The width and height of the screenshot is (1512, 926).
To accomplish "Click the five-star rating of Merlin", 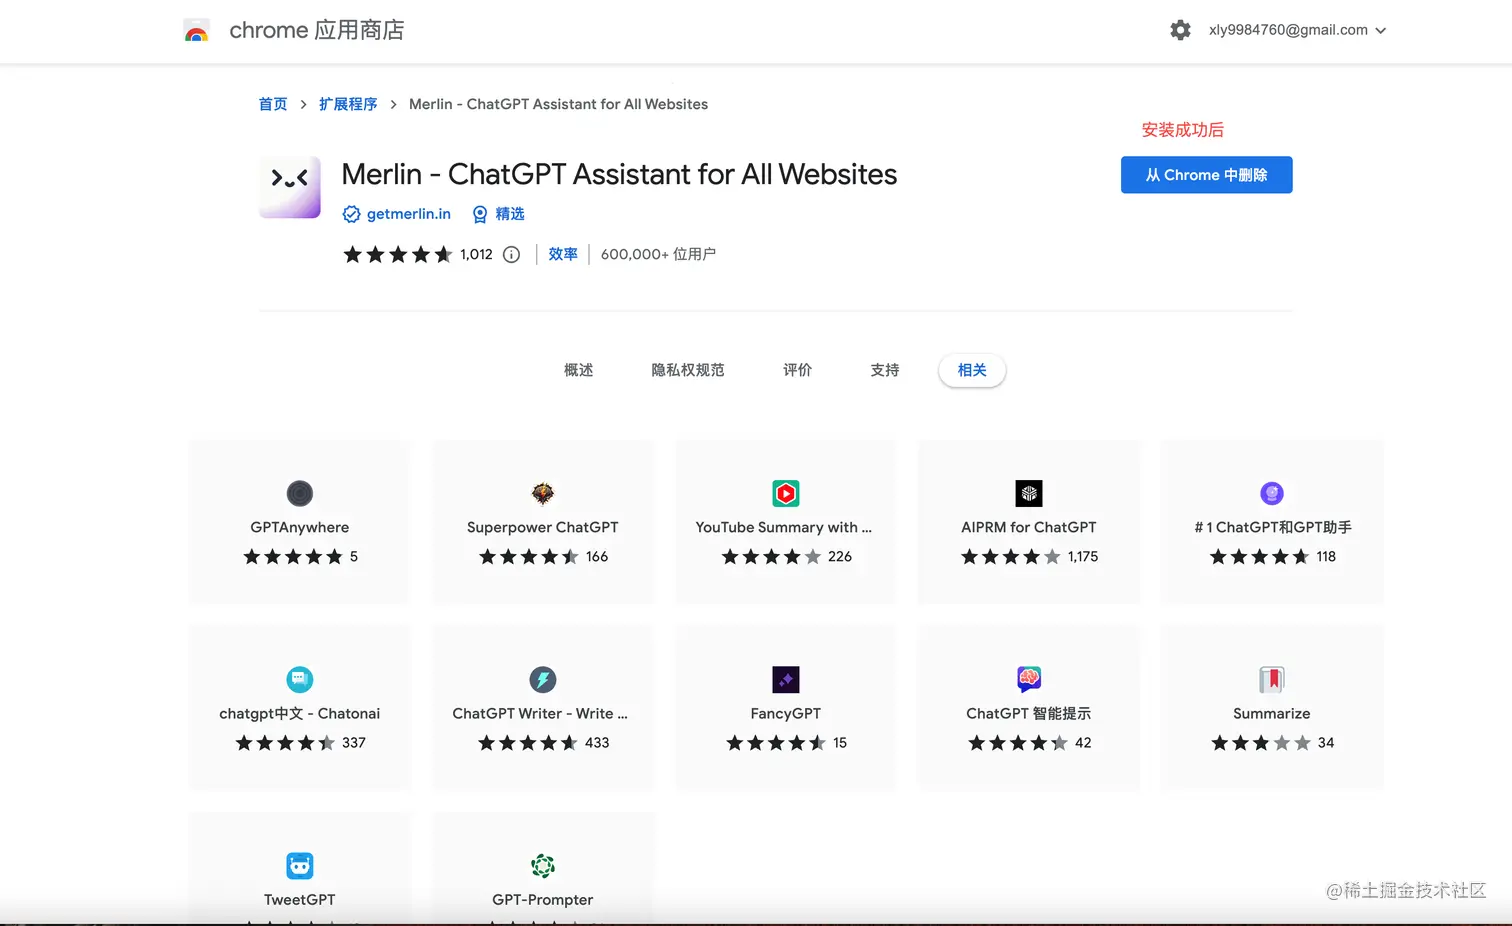I will tap(398, 254).
